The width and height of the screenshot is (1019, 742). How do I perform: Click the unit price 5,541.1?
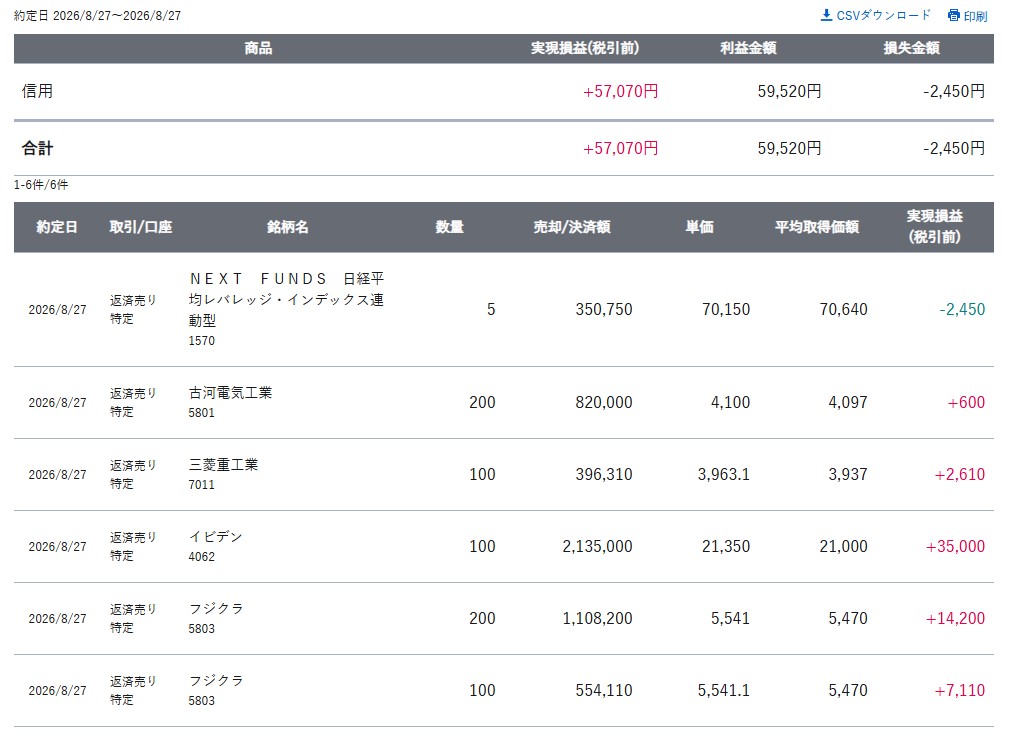[724, 691]
